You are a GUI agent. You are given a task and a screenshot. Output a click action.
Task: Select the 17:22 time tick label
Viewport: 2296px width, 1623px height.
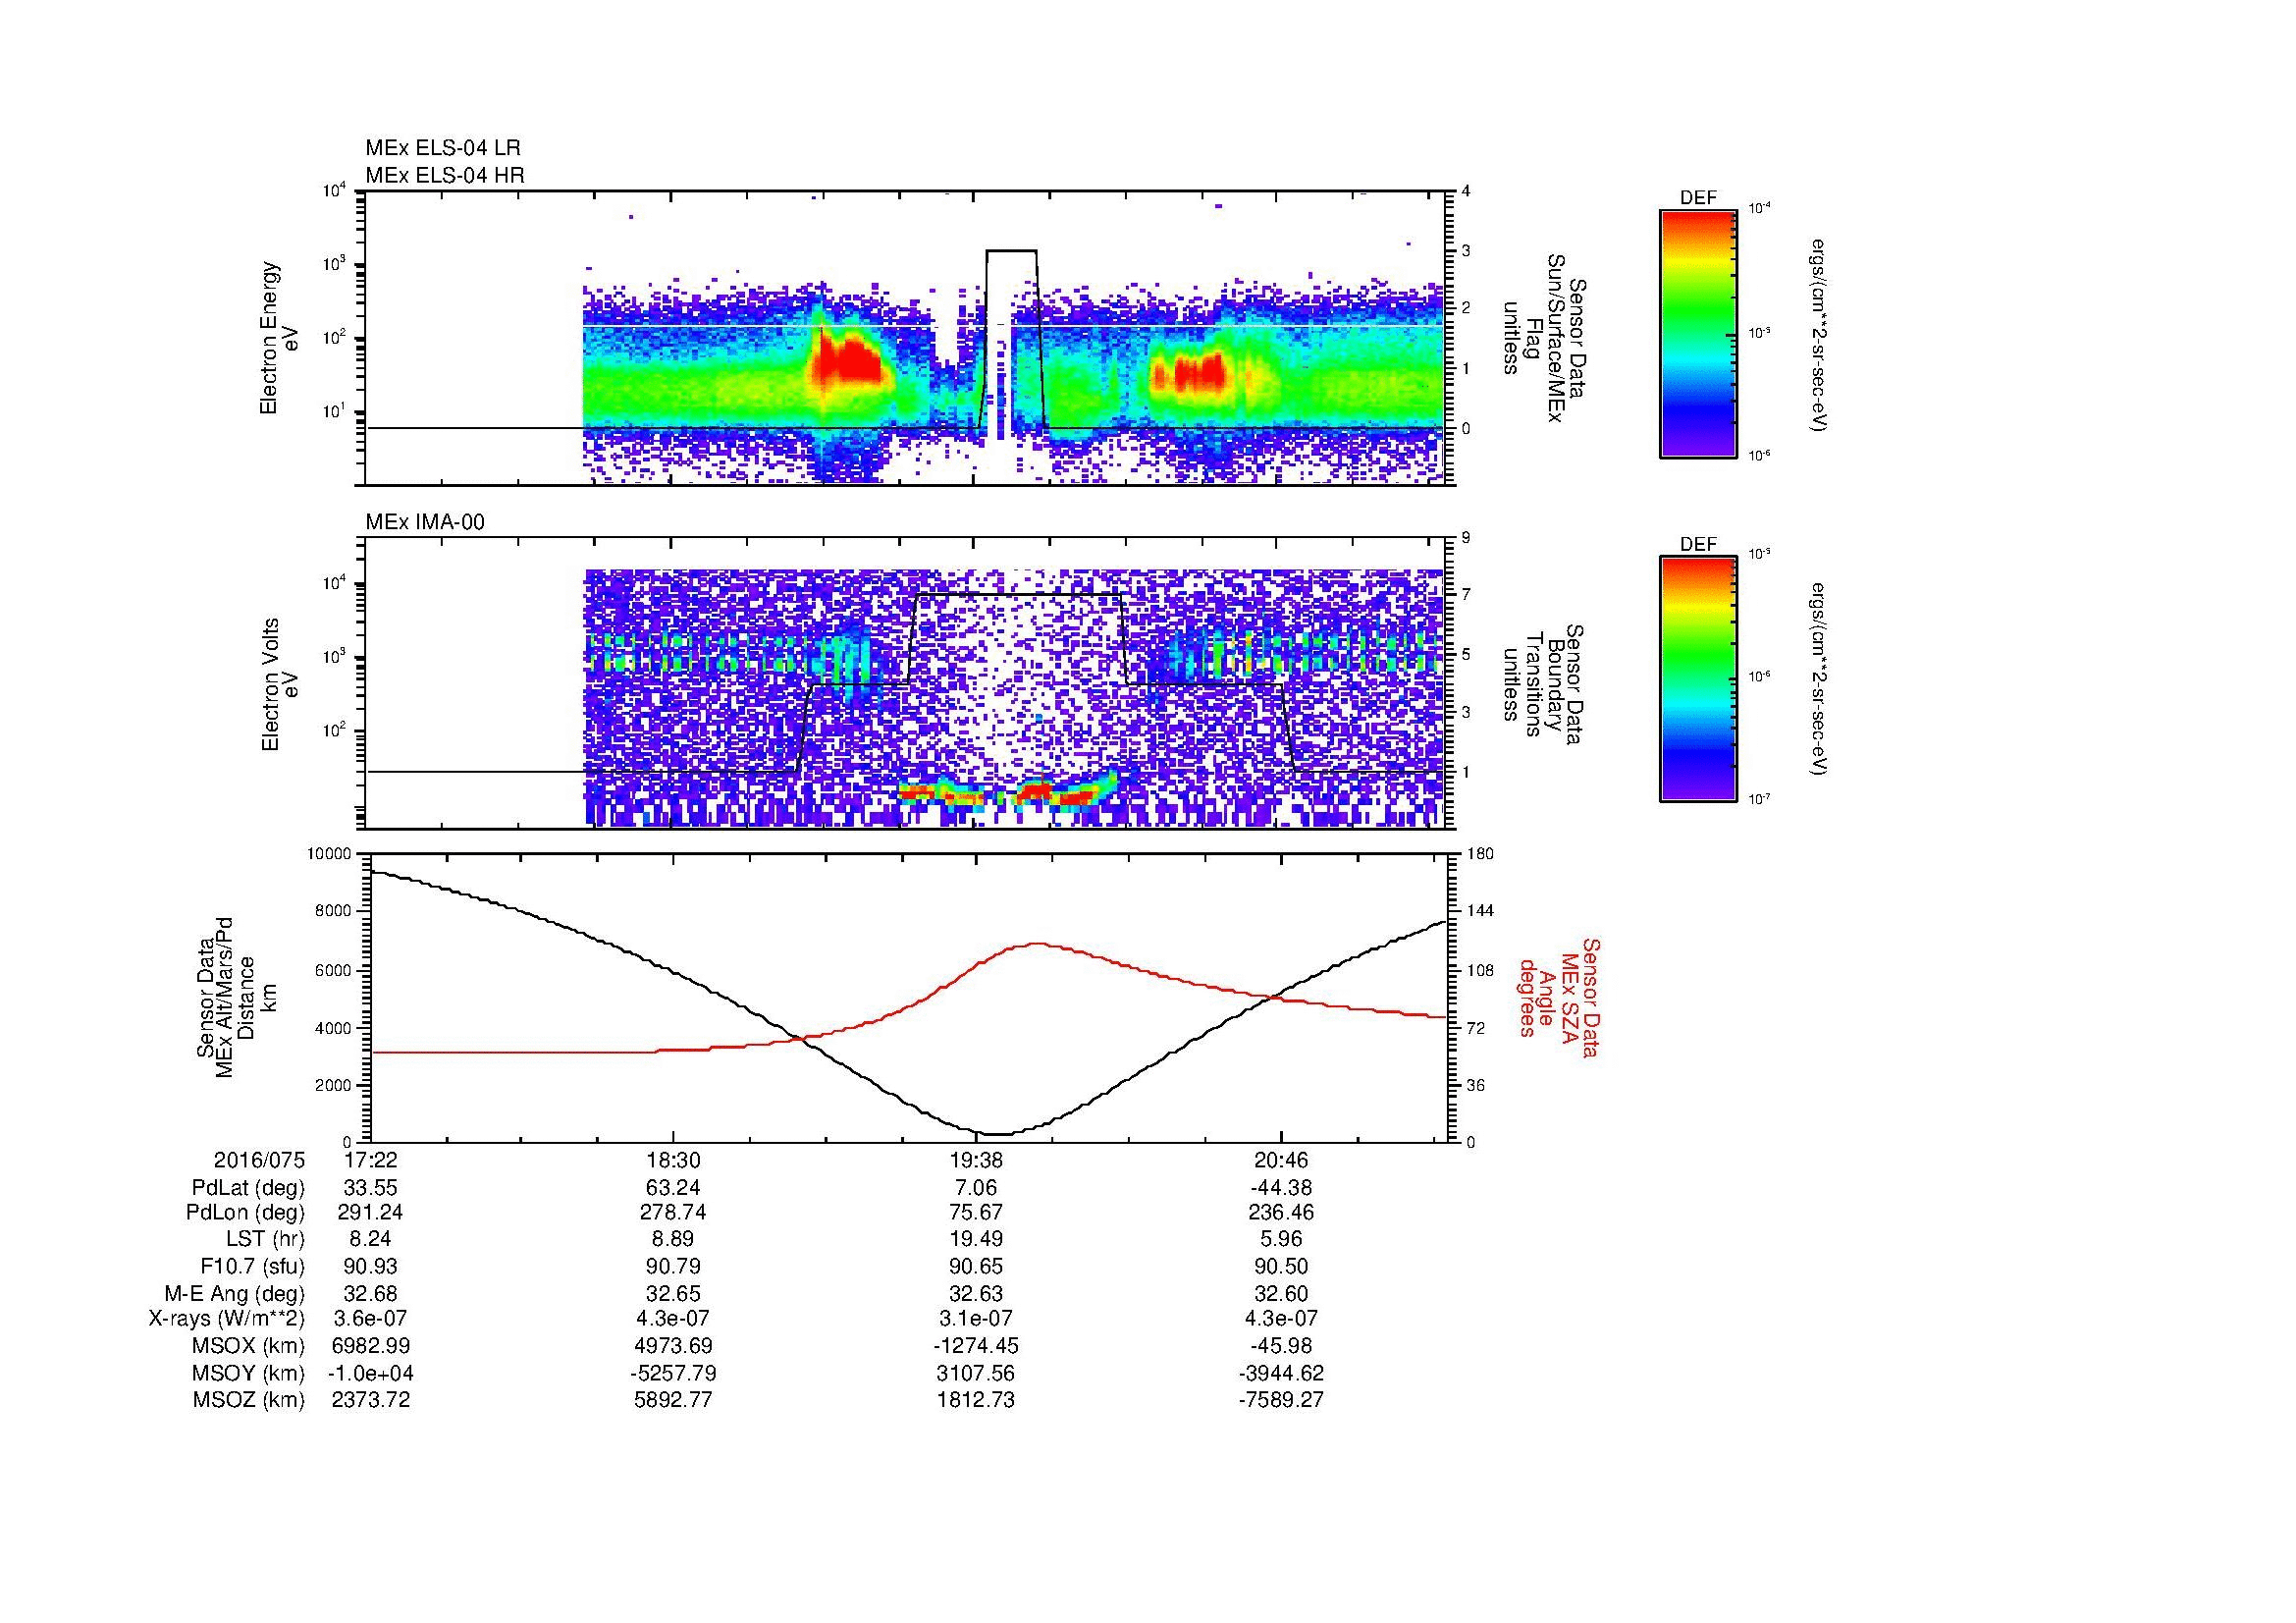point(371,1161)
